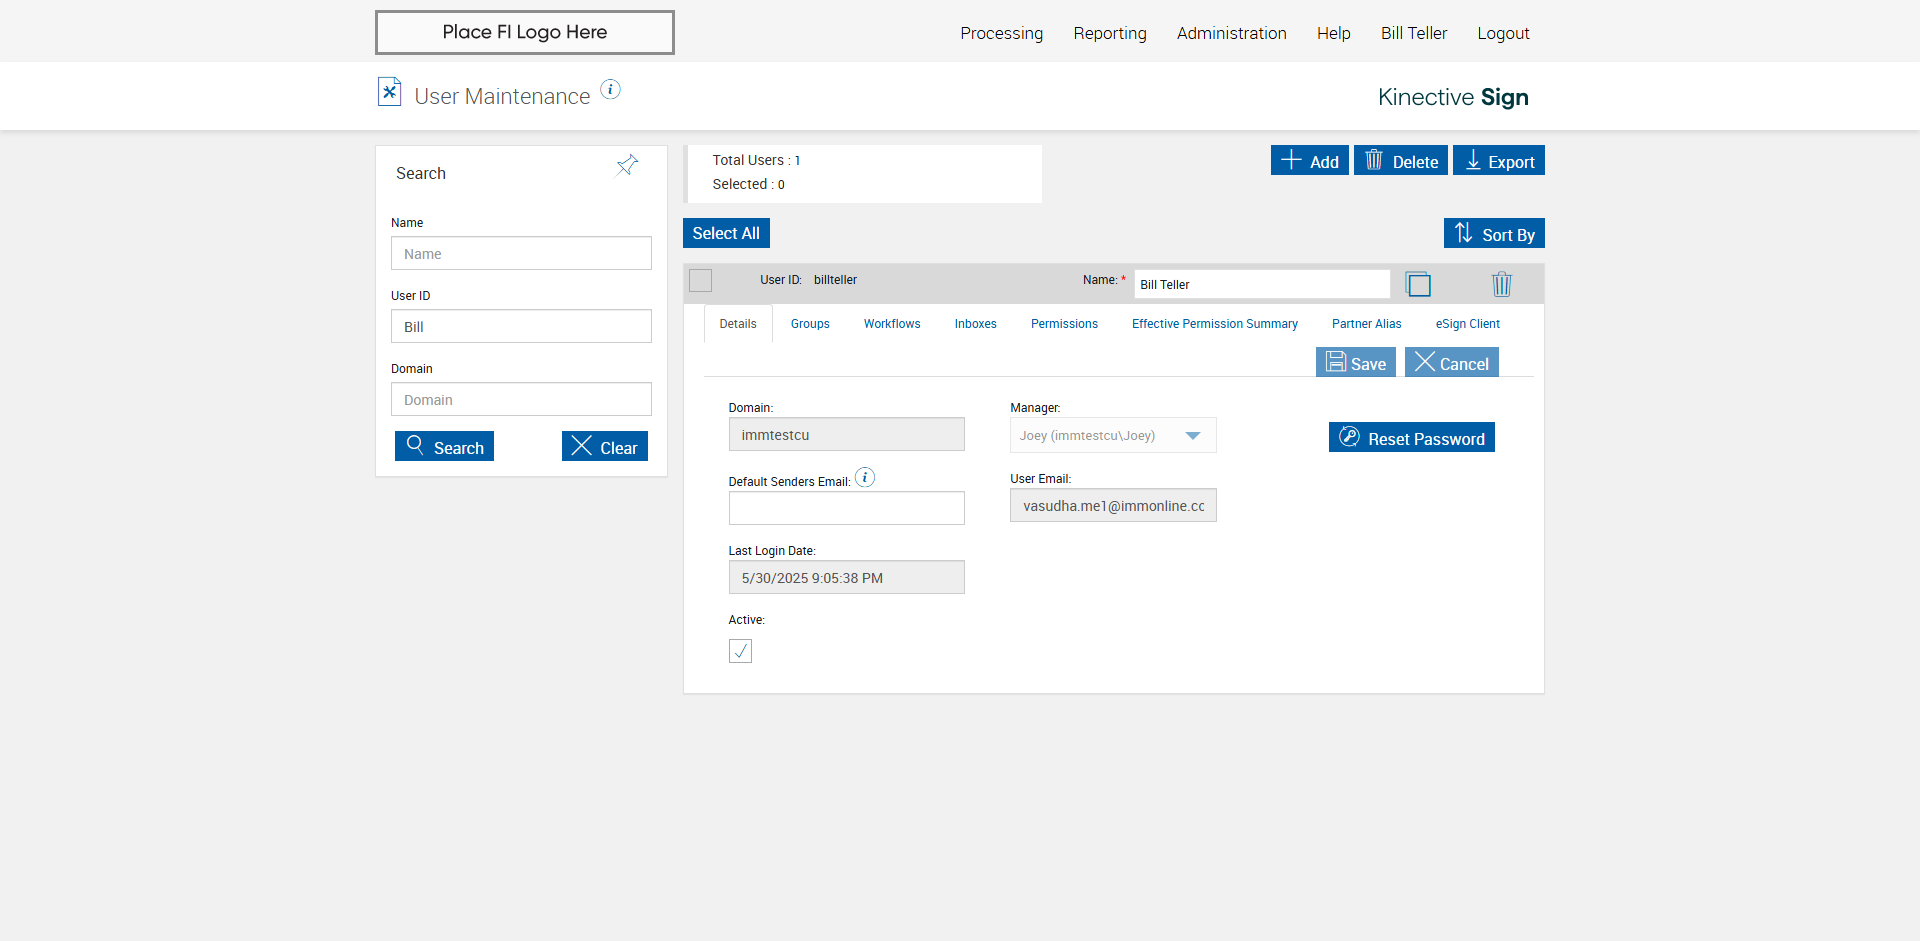Open the Manager dropdown
The image size is (1920, 941).
tap(1192, 435)
